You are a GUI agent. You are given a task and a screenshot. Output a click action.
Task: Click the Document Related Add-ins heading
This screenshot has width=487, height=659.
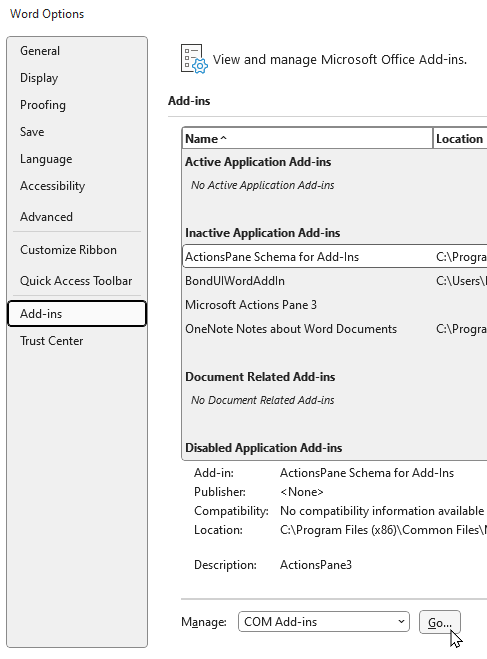coord(260,377)
